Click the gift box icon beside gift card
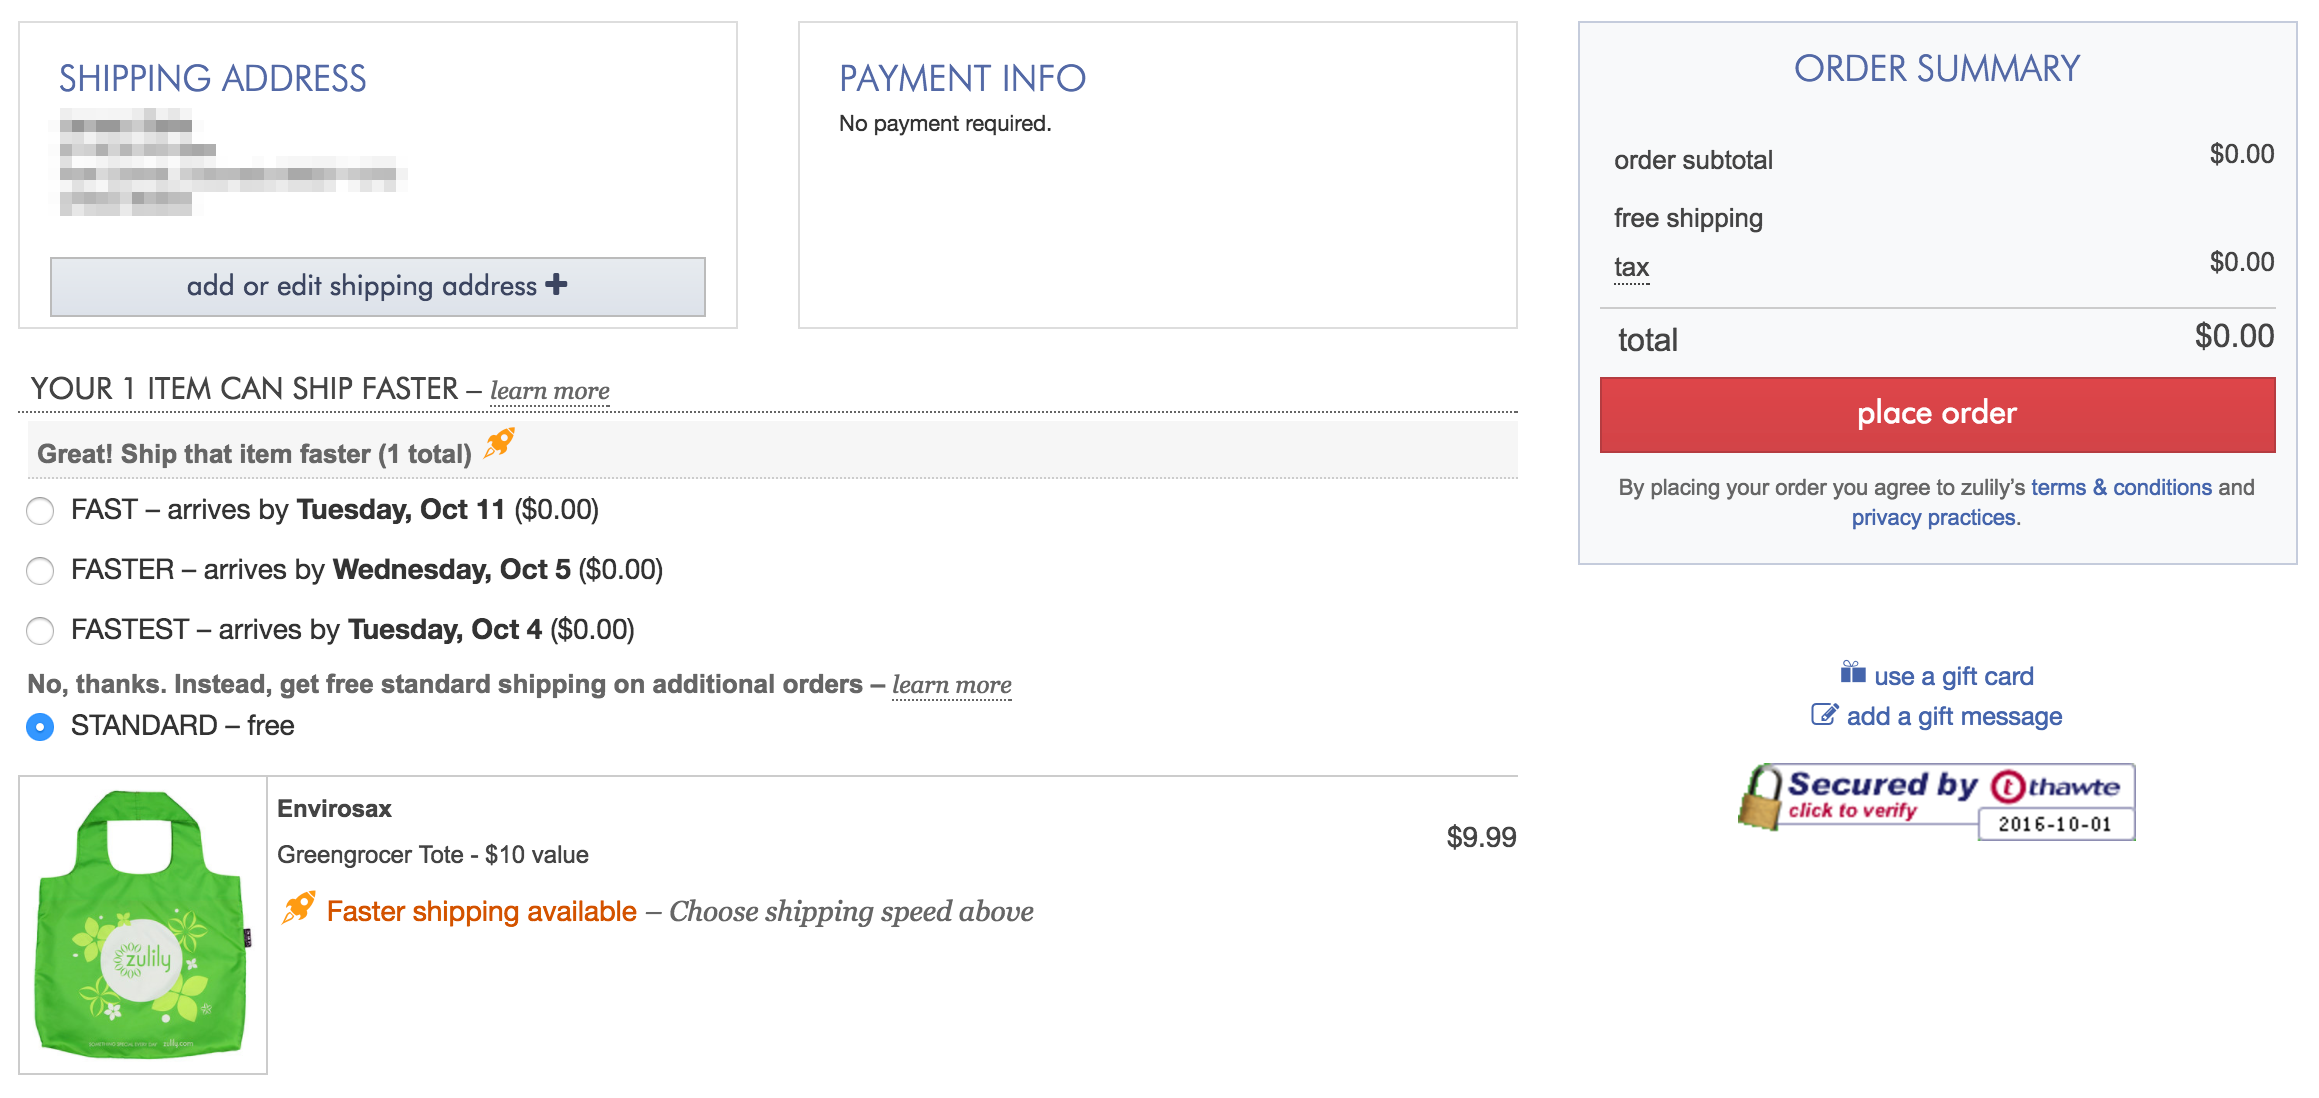 tap(1853, 672)
